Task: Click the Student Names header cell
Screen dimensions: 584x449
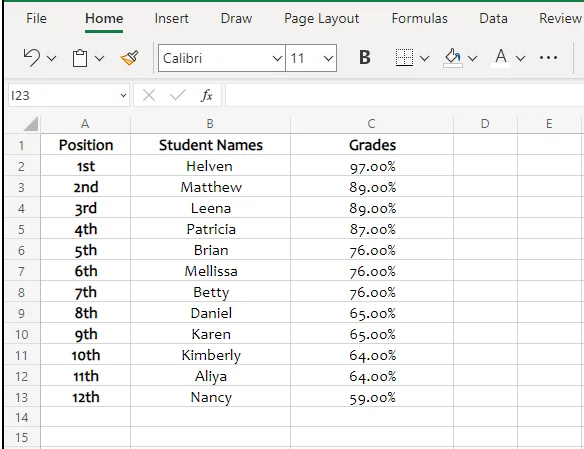Action: click(x=210, y=145)
